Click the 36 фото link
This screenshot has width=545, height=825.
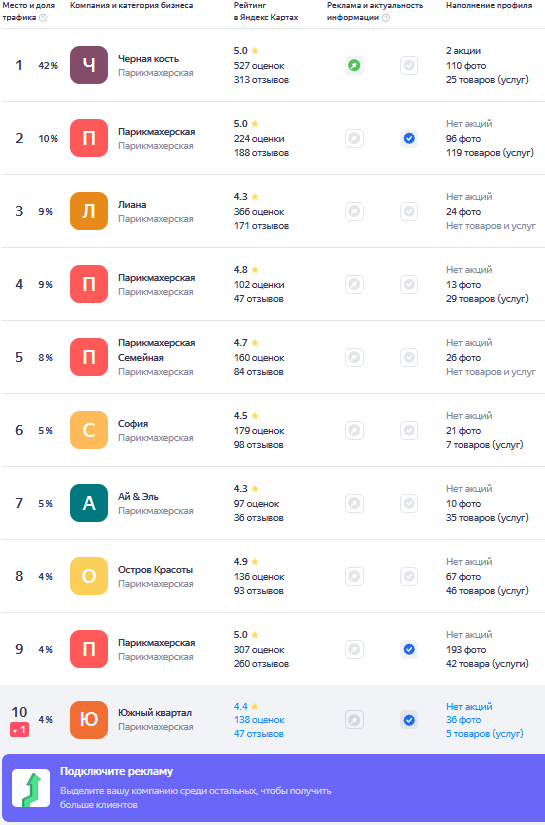(x=463, y=720)
